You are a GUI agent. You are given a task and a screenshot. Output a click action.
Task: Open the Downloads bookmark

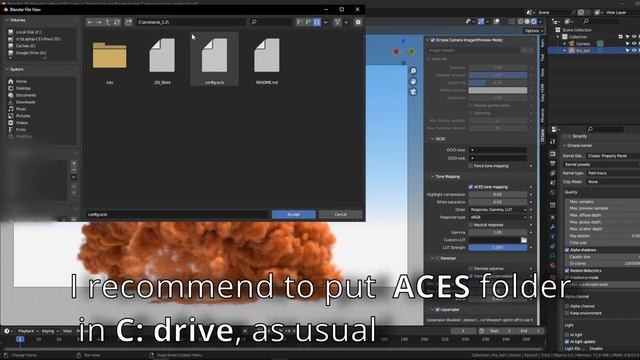pyautogui.click(x=26, y=102)
